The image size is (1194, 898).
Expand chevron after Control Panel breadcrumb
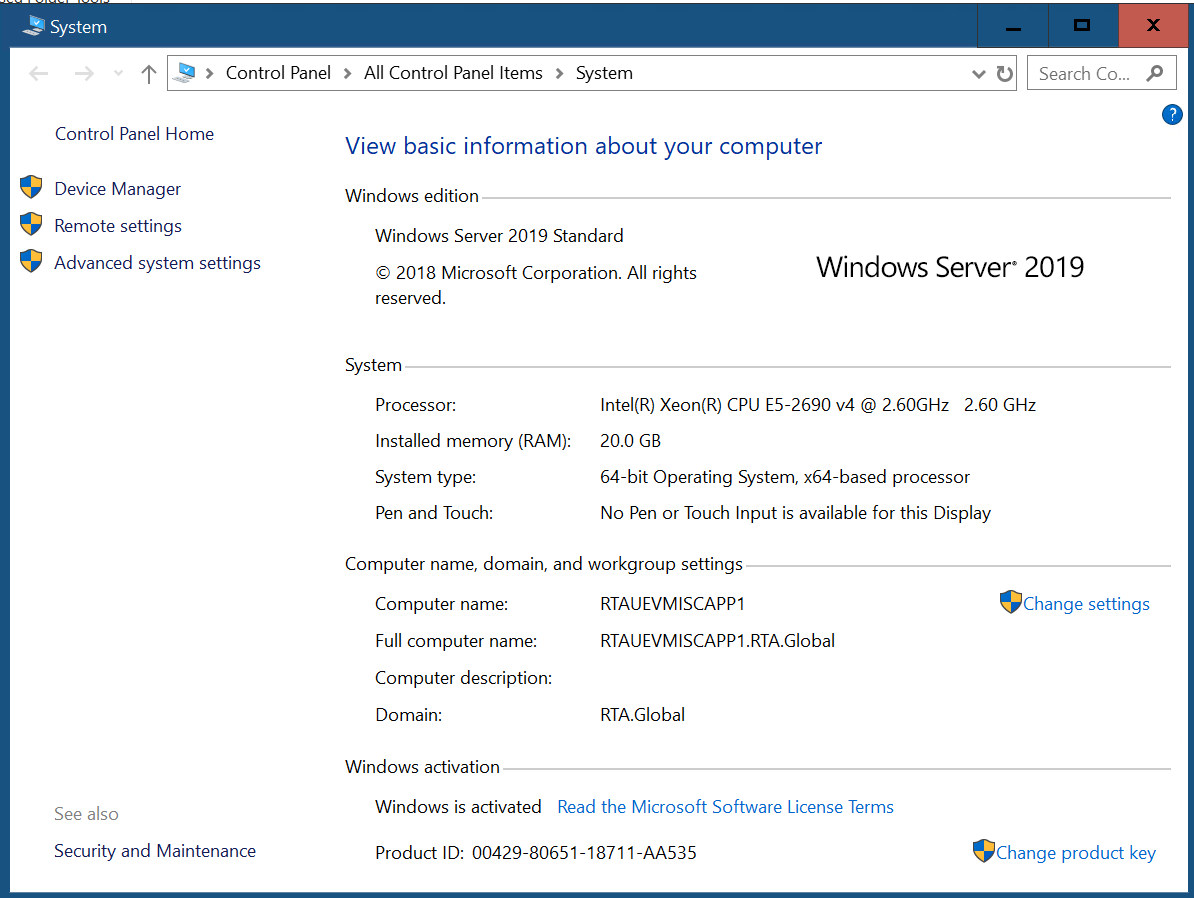coord(348,73)
